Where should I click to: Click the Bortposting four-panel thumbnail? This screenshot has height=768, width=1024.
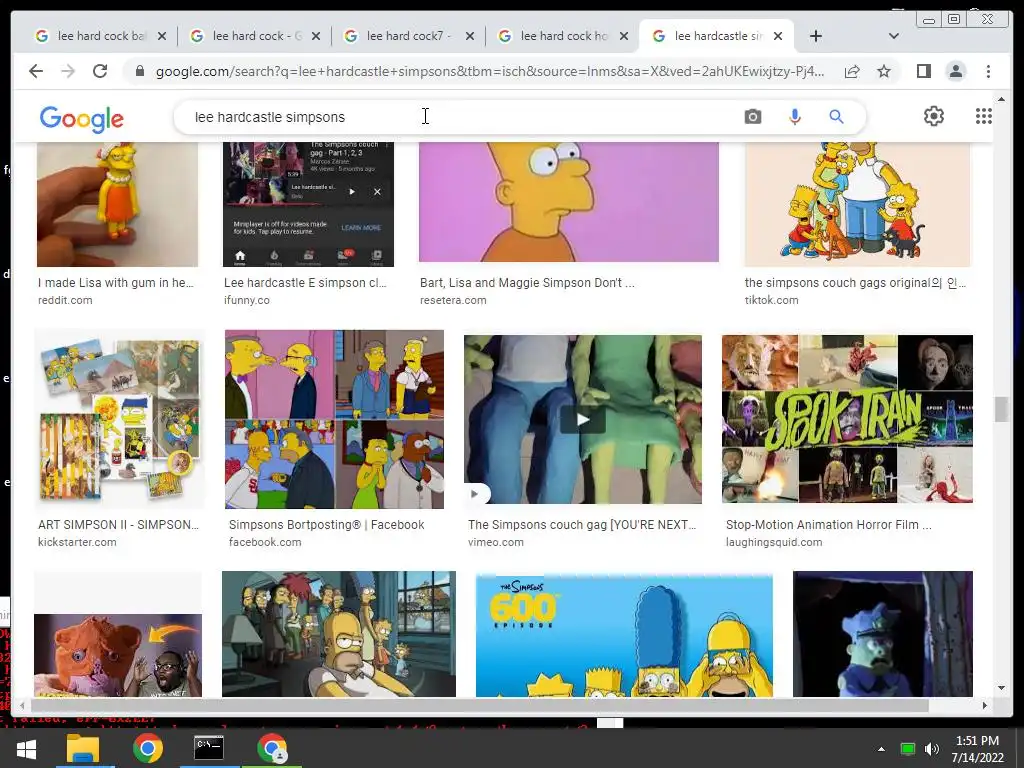334,419
